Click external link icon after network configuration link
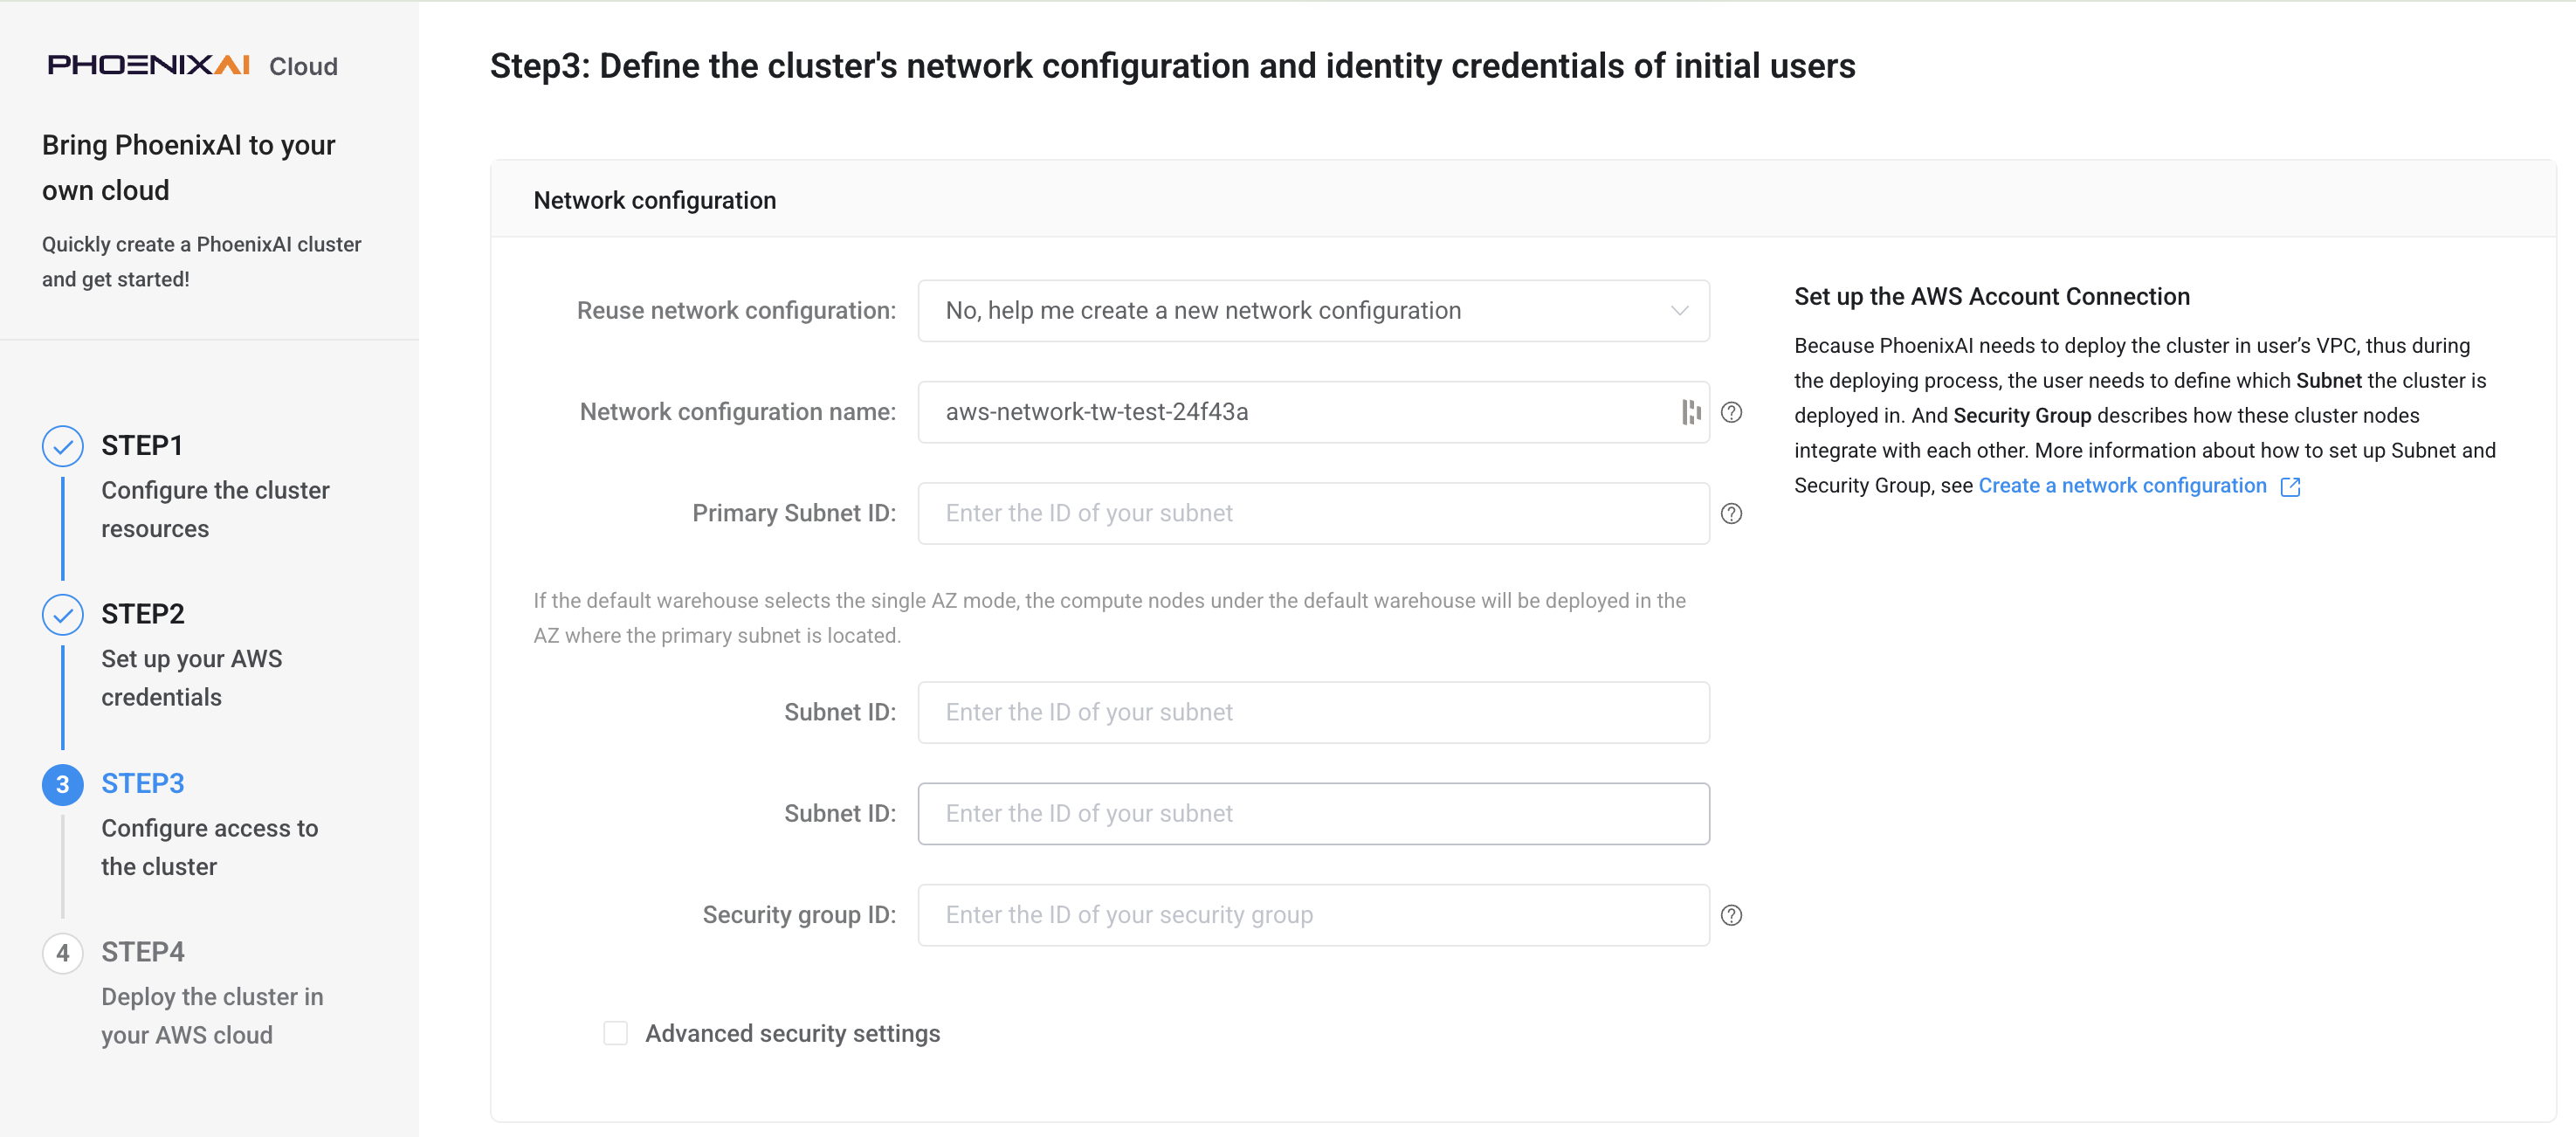Screen dimensions: 2576x1137 point(2290,487)
